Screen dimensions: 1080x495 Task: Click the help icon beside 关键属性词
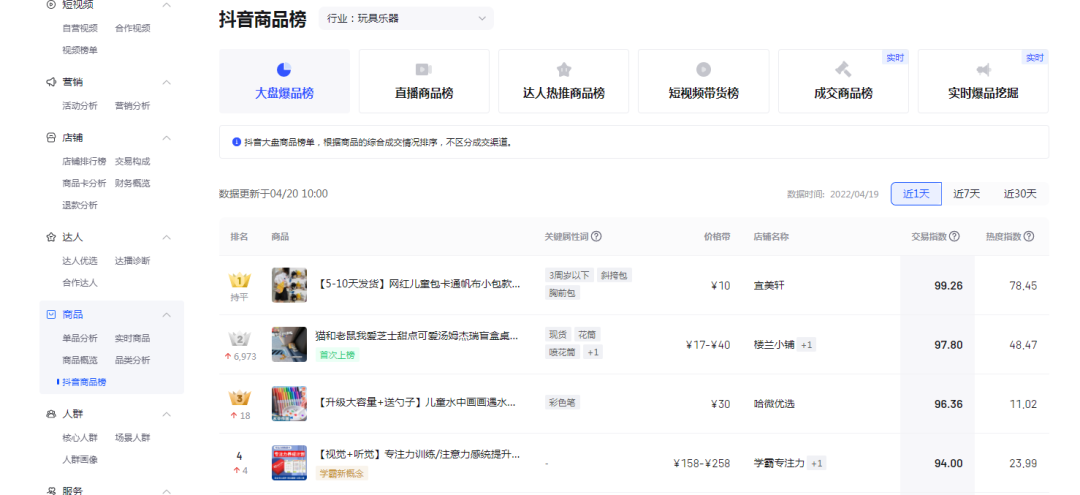[596, 236]
